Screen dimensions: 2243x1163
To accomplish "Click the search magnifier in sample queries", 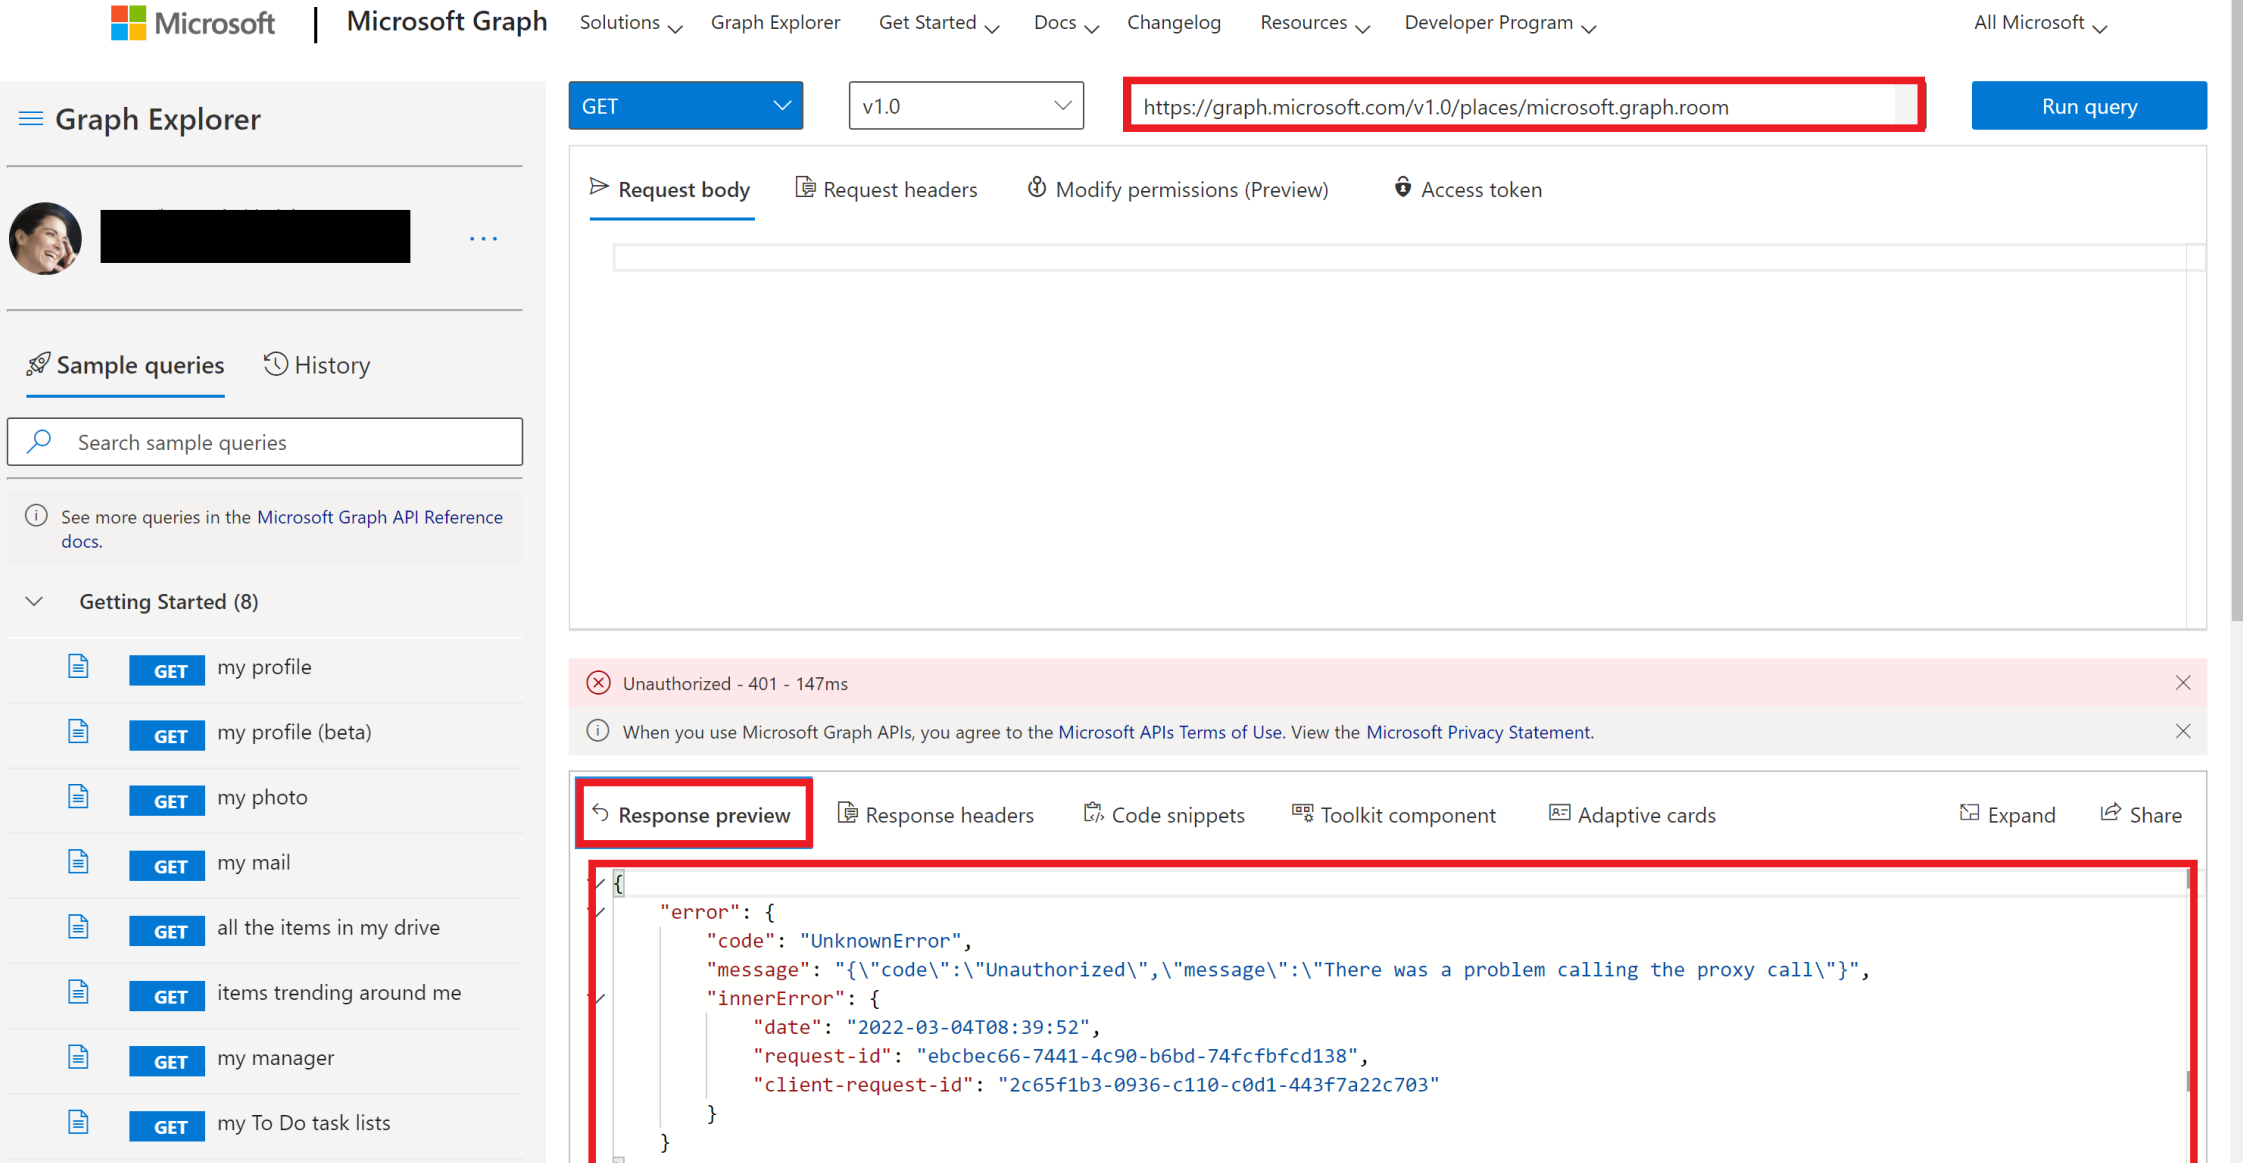I will [x=38, y=441].
